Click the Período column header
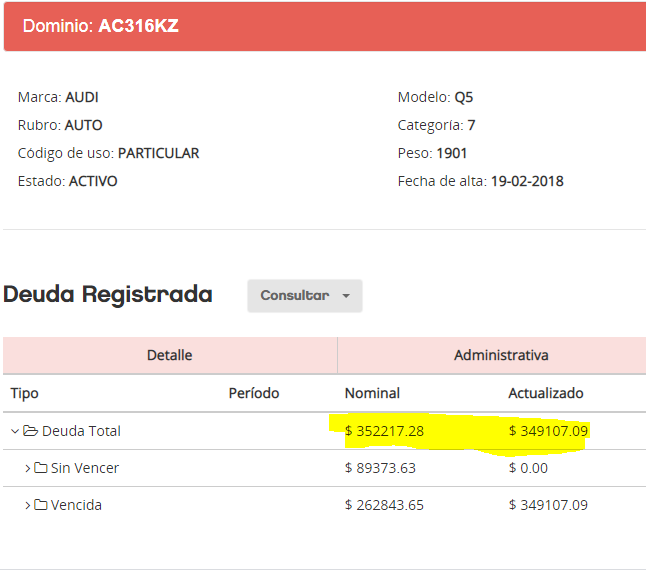Screen dimensions: 646x572 click(x=254, y=393)
